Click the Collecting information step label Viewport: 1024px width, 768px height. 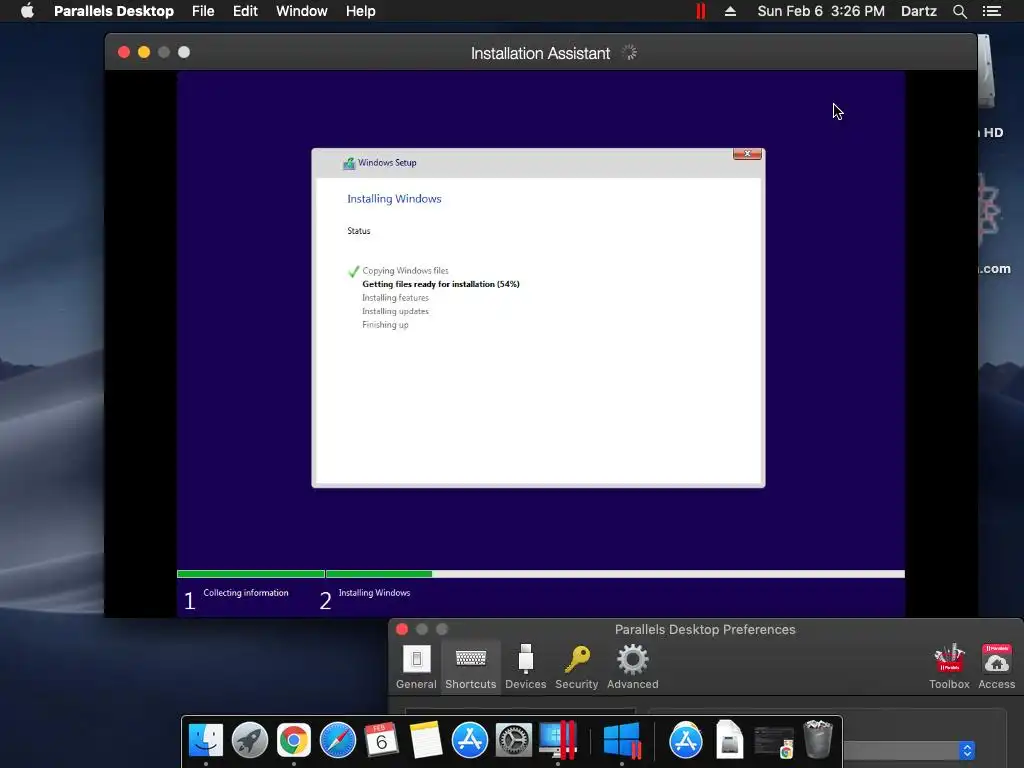click(x=246, y=593)
